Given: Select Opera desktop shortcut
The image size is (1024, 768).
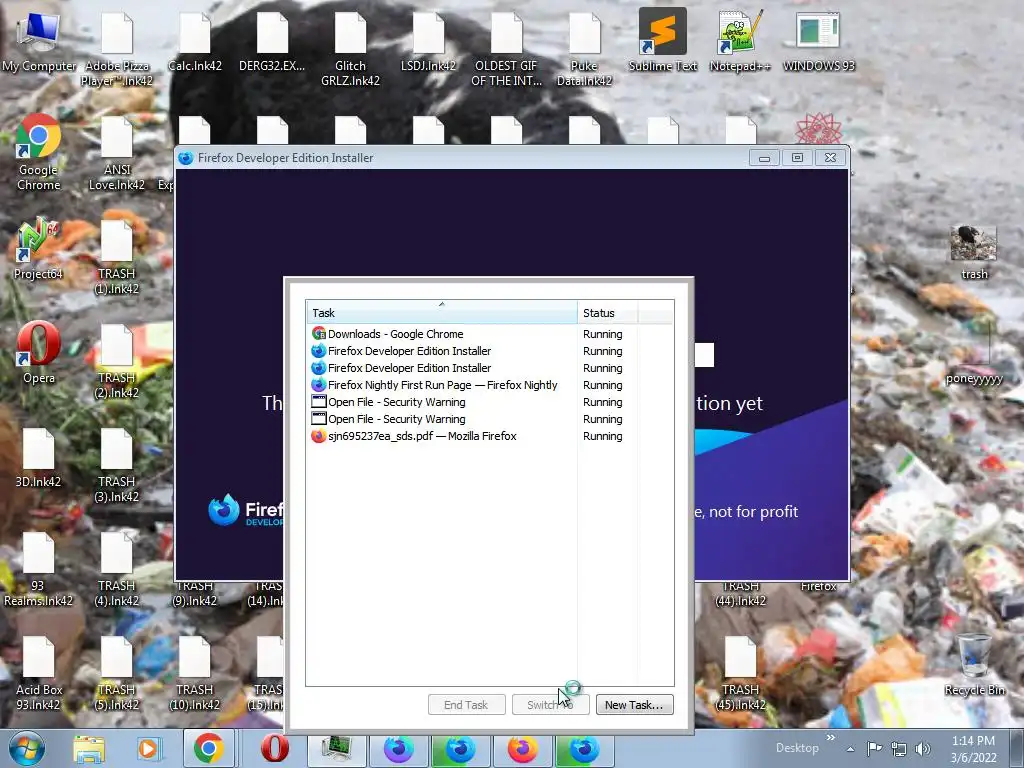Looking at the screenshot, I should pyautogui.click(x=39, y=353).
